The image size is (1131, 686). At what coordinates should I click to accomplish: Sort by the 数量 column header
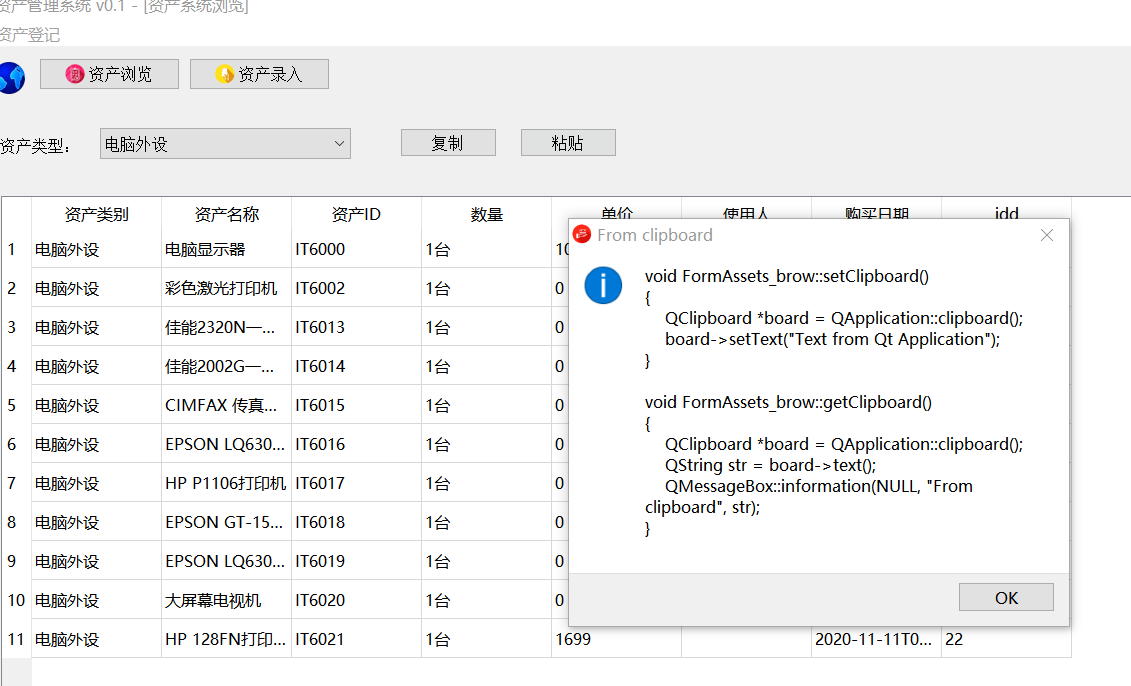point(486,214)
